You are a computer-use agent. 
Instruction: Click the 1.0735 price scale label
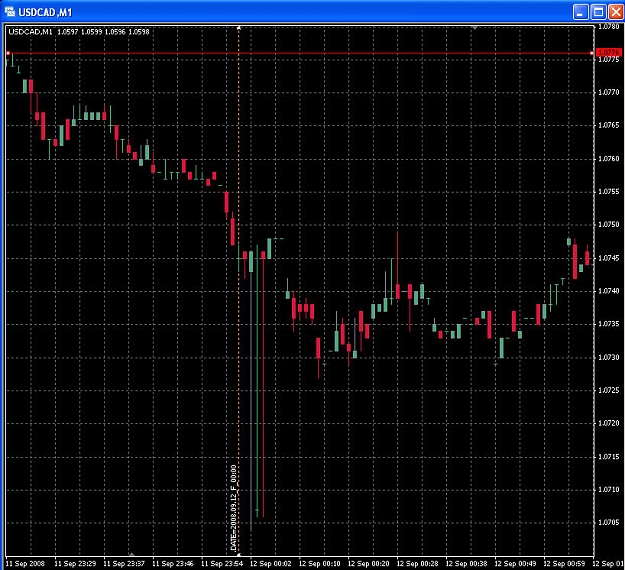[609, 324]
